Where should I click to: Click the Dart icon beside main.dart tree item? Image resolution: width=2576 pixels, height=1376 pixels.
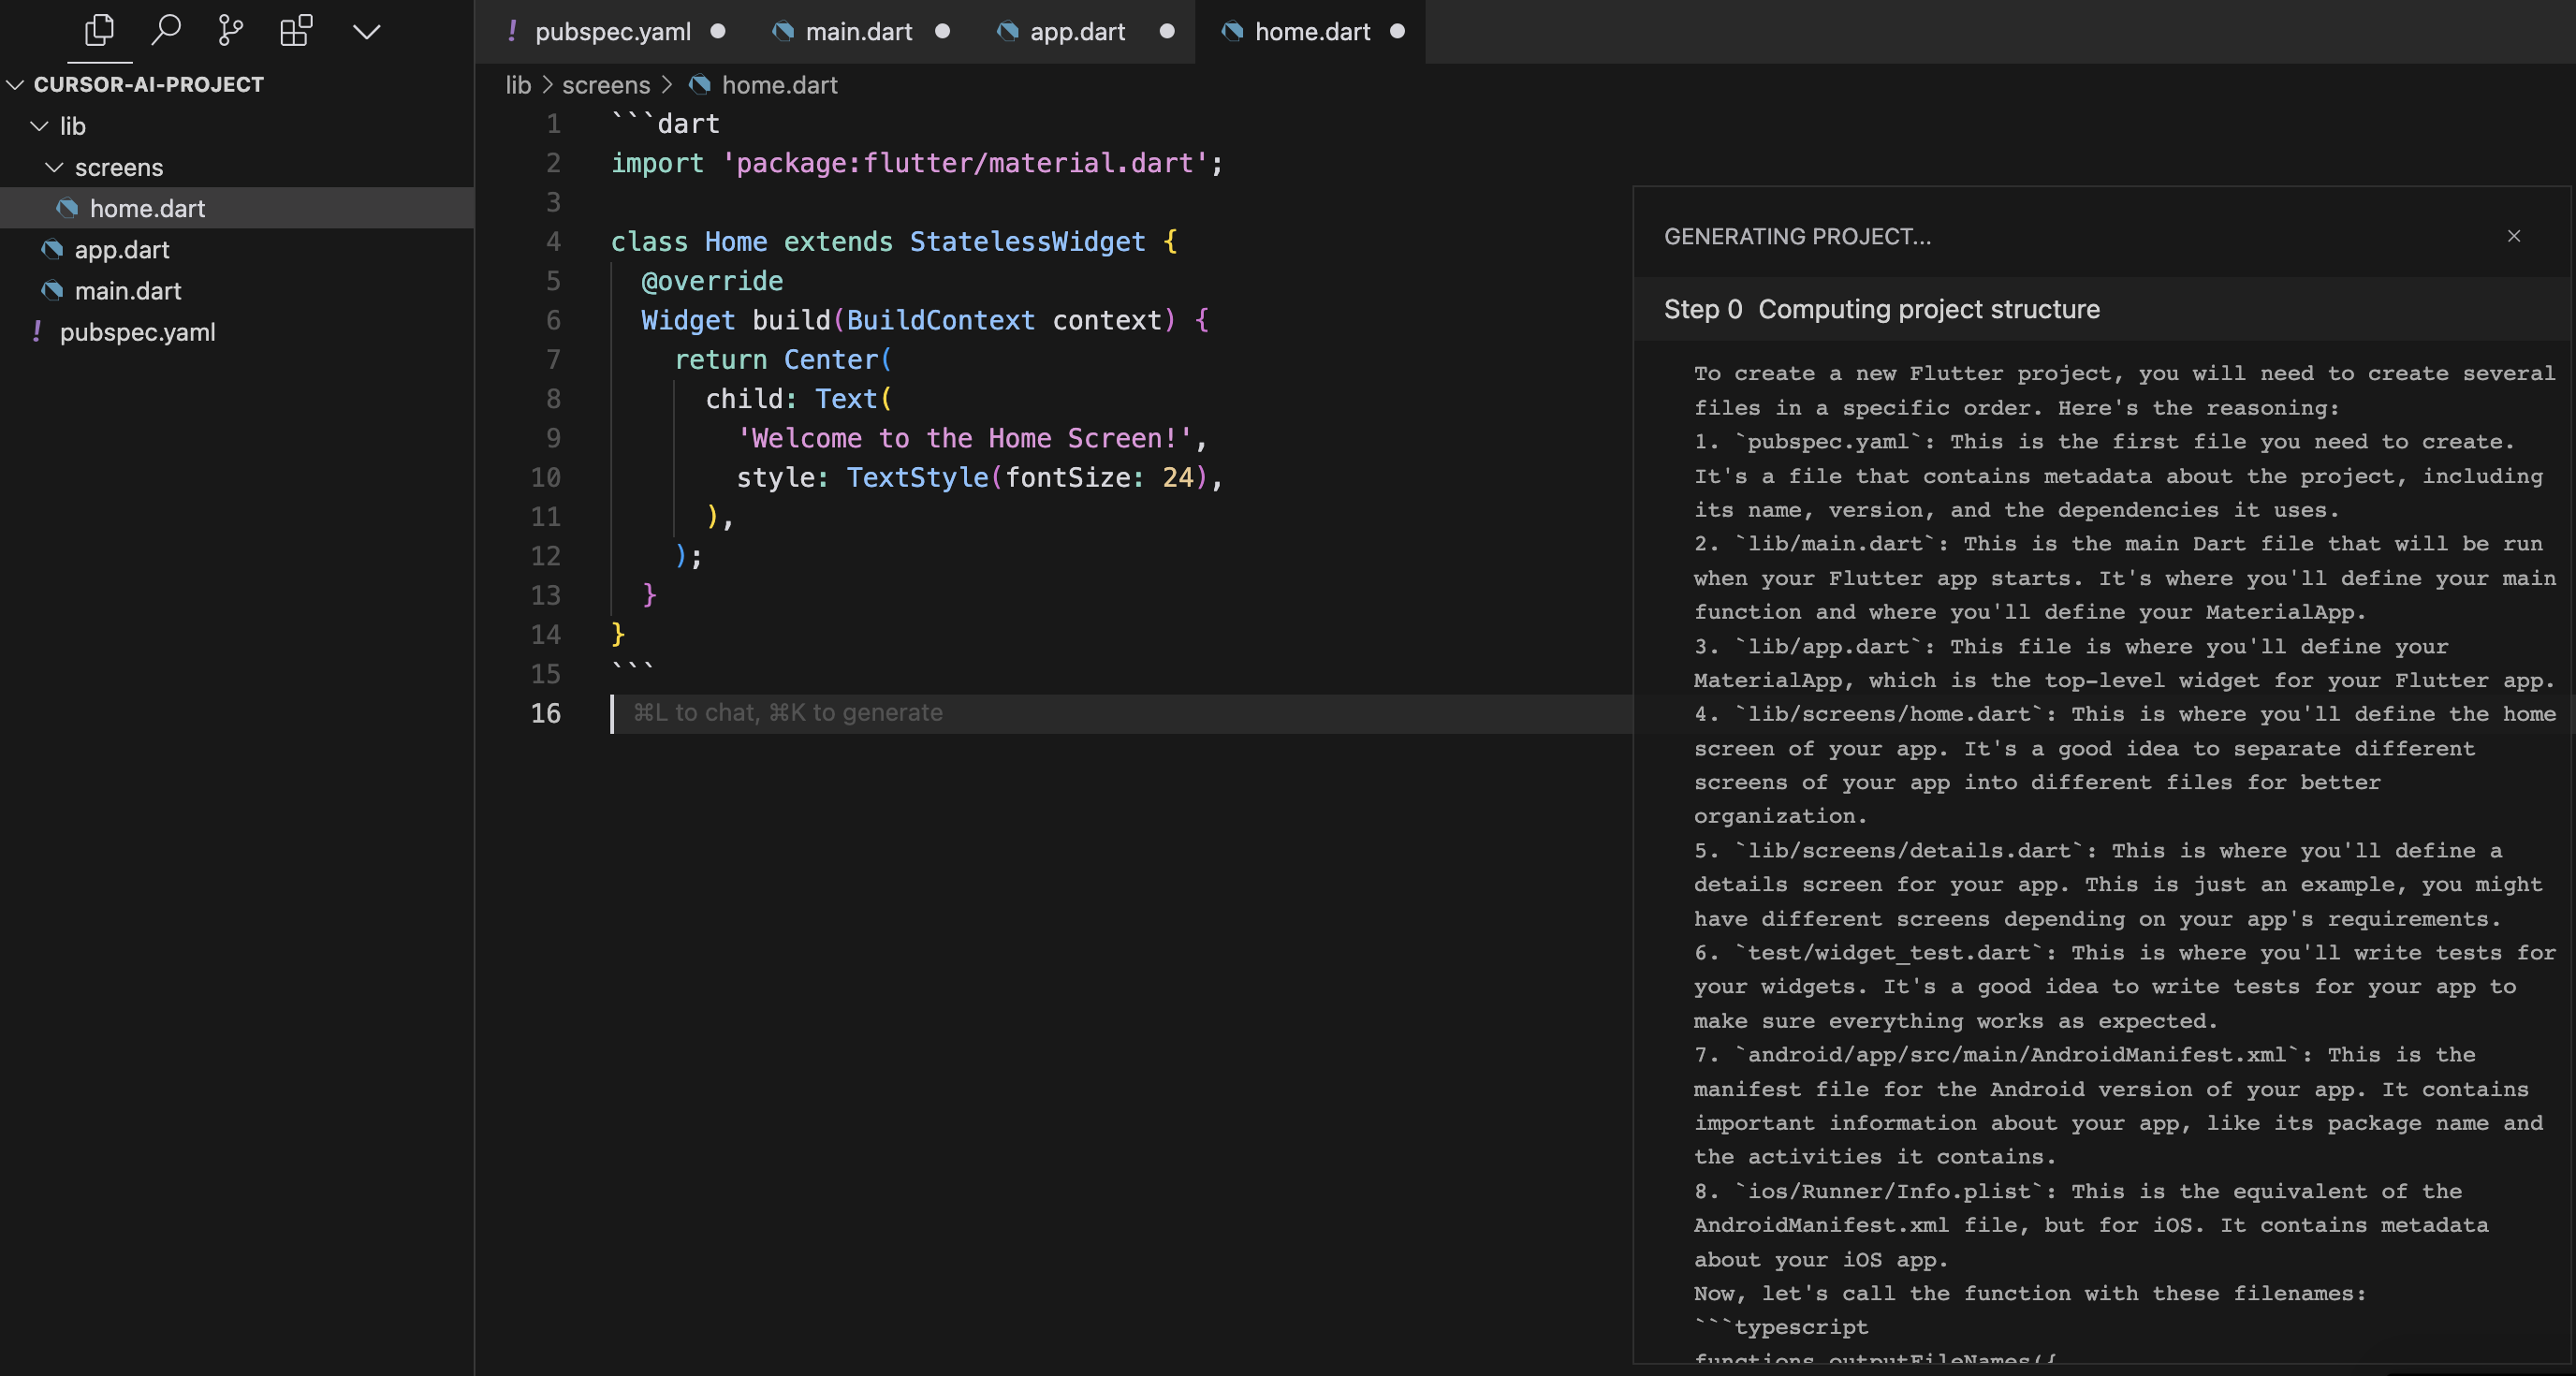(x=52, y=290)
